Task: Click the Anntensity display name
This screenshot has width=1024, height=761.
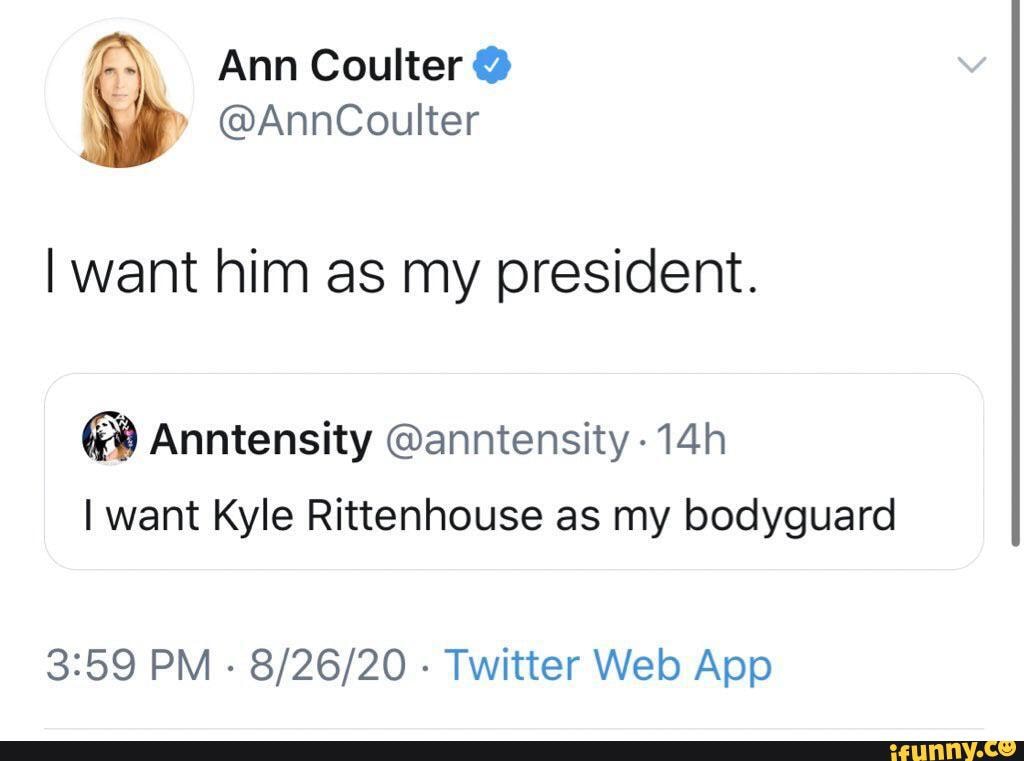Action: click(x=260, y=437)
